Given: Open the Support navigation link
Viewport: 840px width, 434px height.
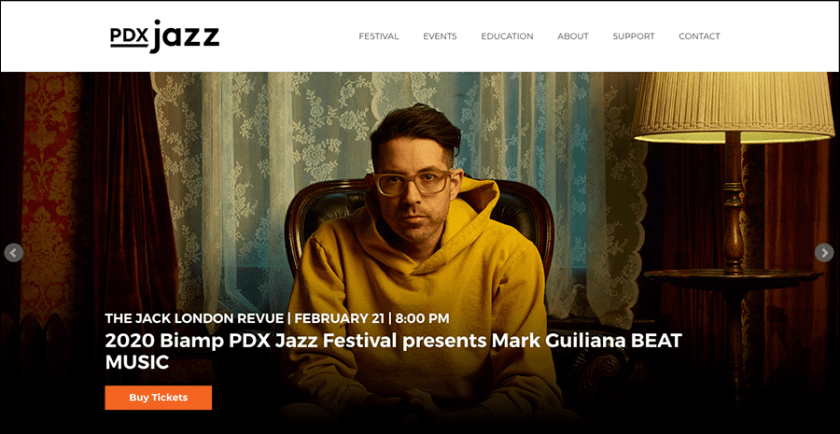Looking at the screenshot, I should pyautogui.click(x=634, y=36).
